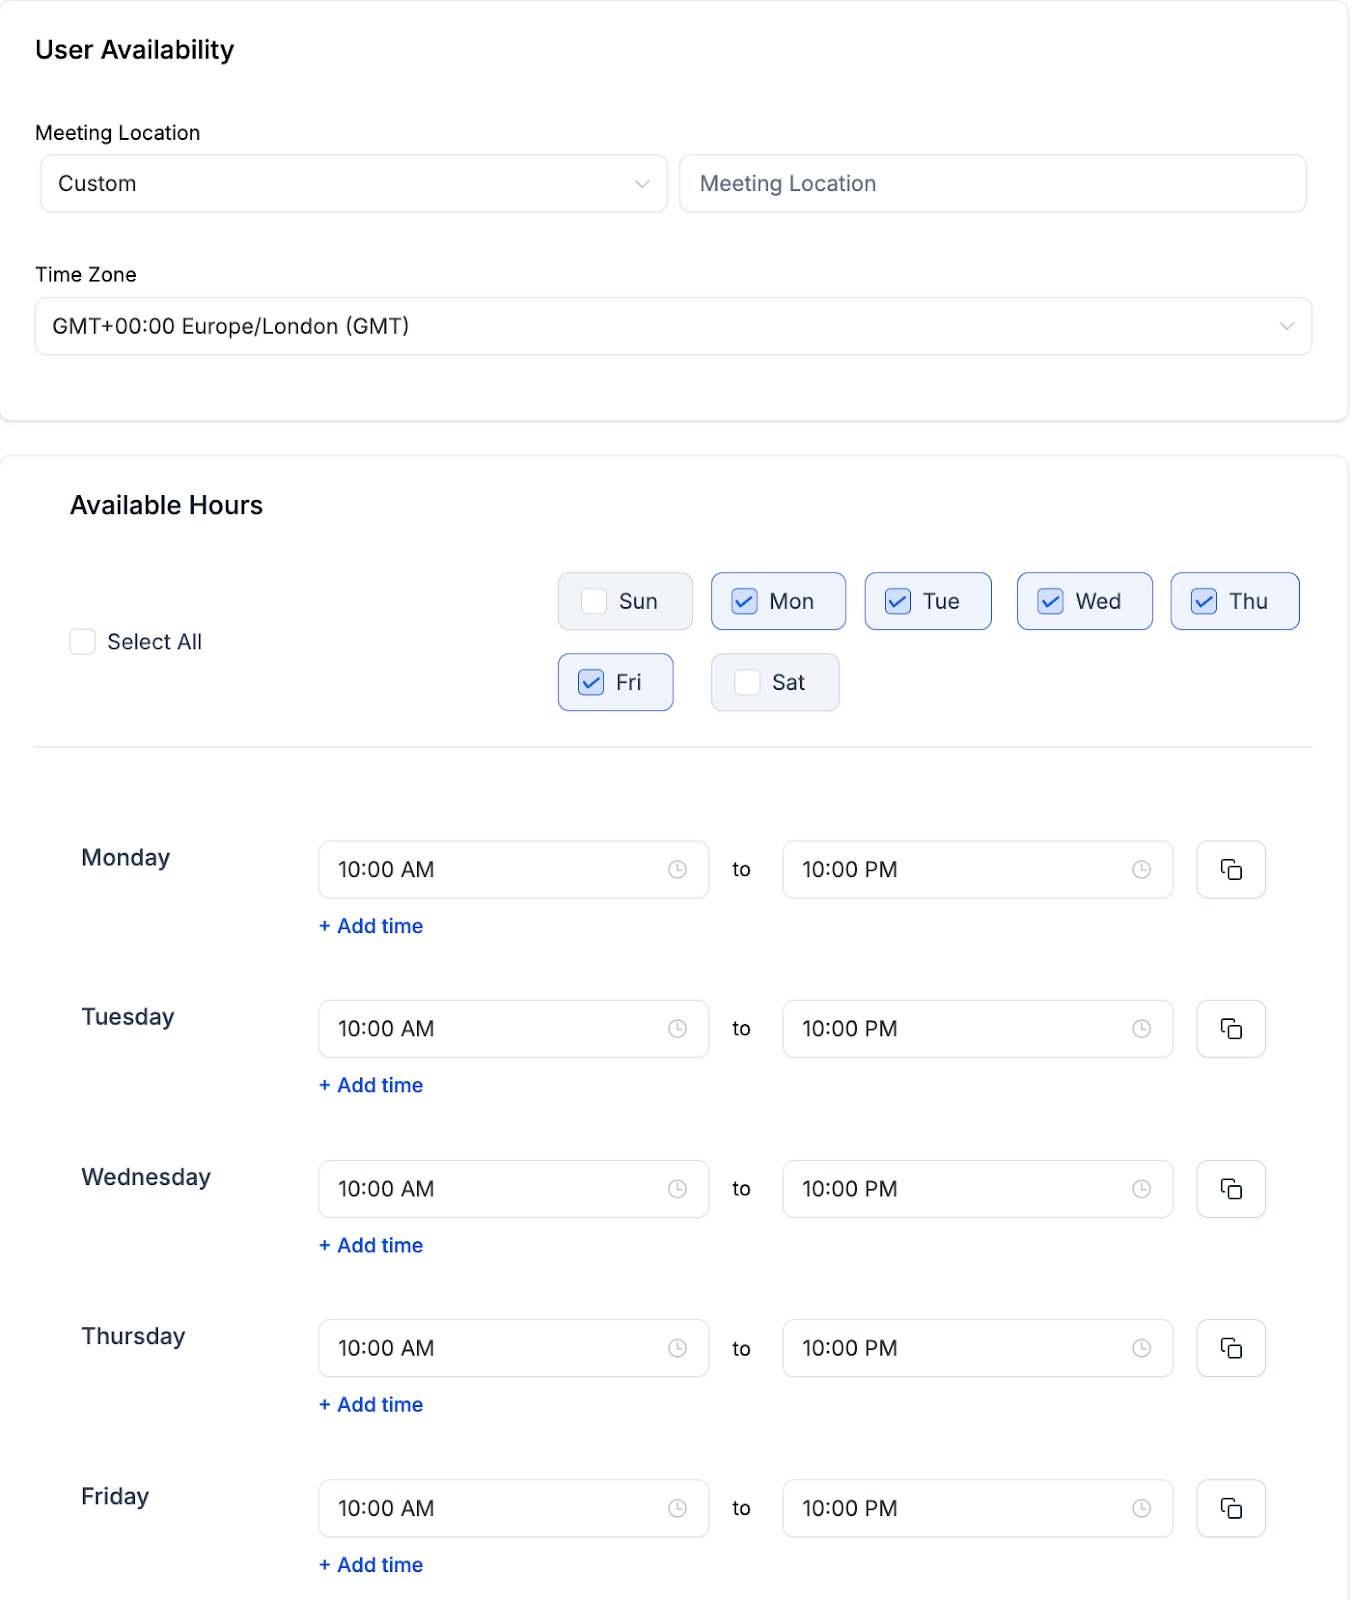Enable the Sat day checkbox
1353x1600 pixels.
(747, 682)
